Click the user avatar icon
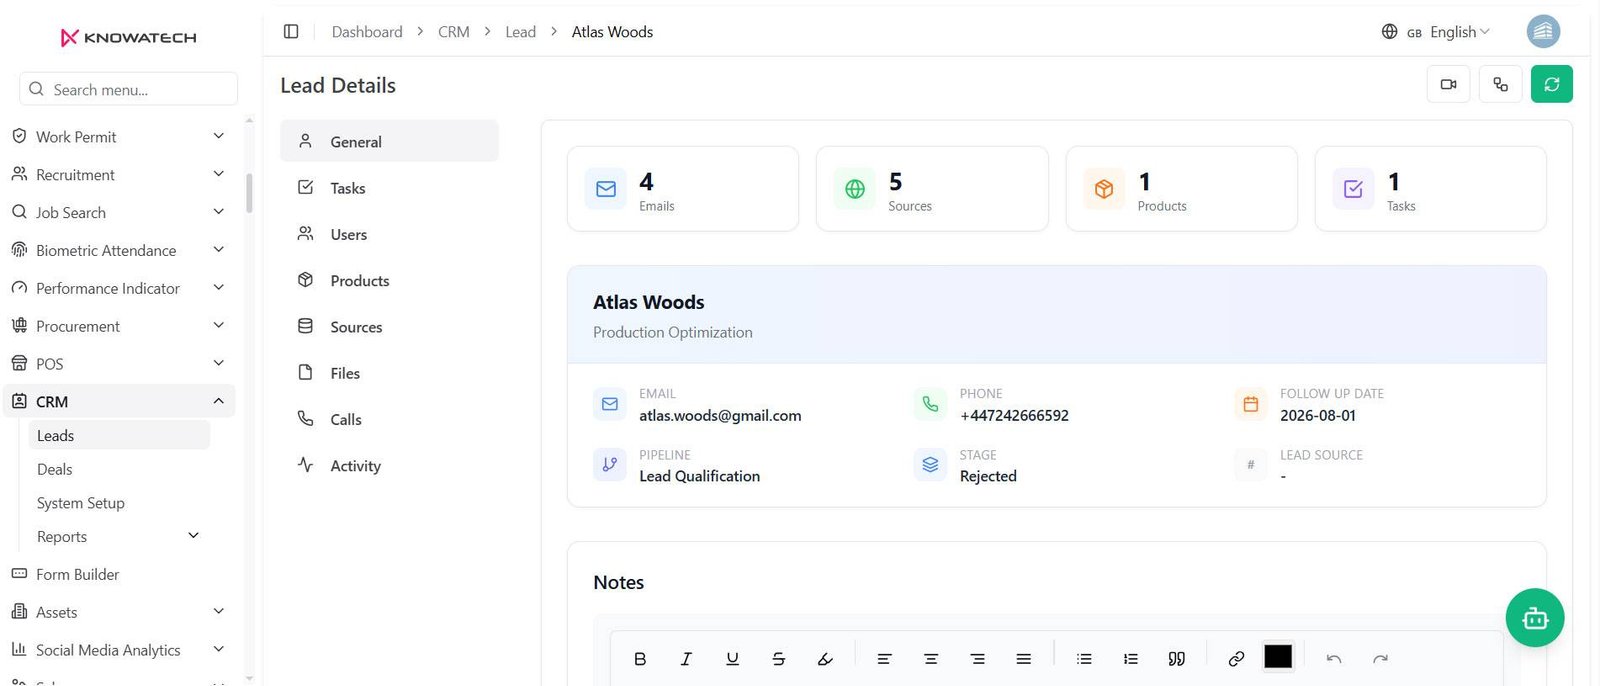 1544,32
